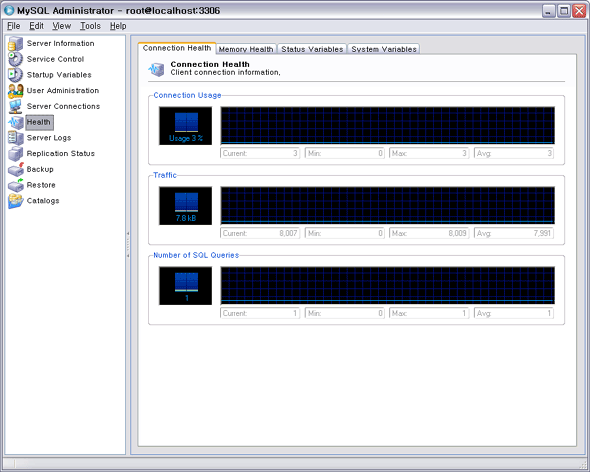
Task: Click the Traffic history graph
Action: point(388,206)
